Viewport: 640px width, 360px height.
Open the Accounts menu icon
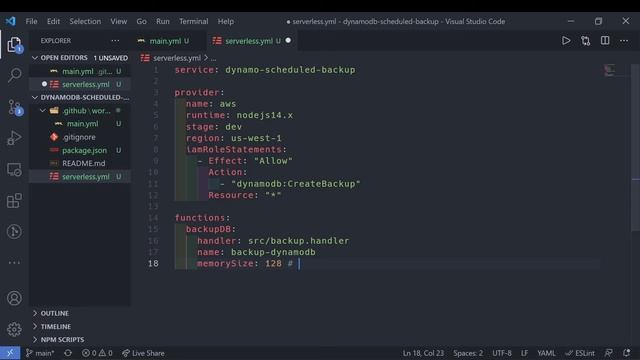[x=14, y=298]
